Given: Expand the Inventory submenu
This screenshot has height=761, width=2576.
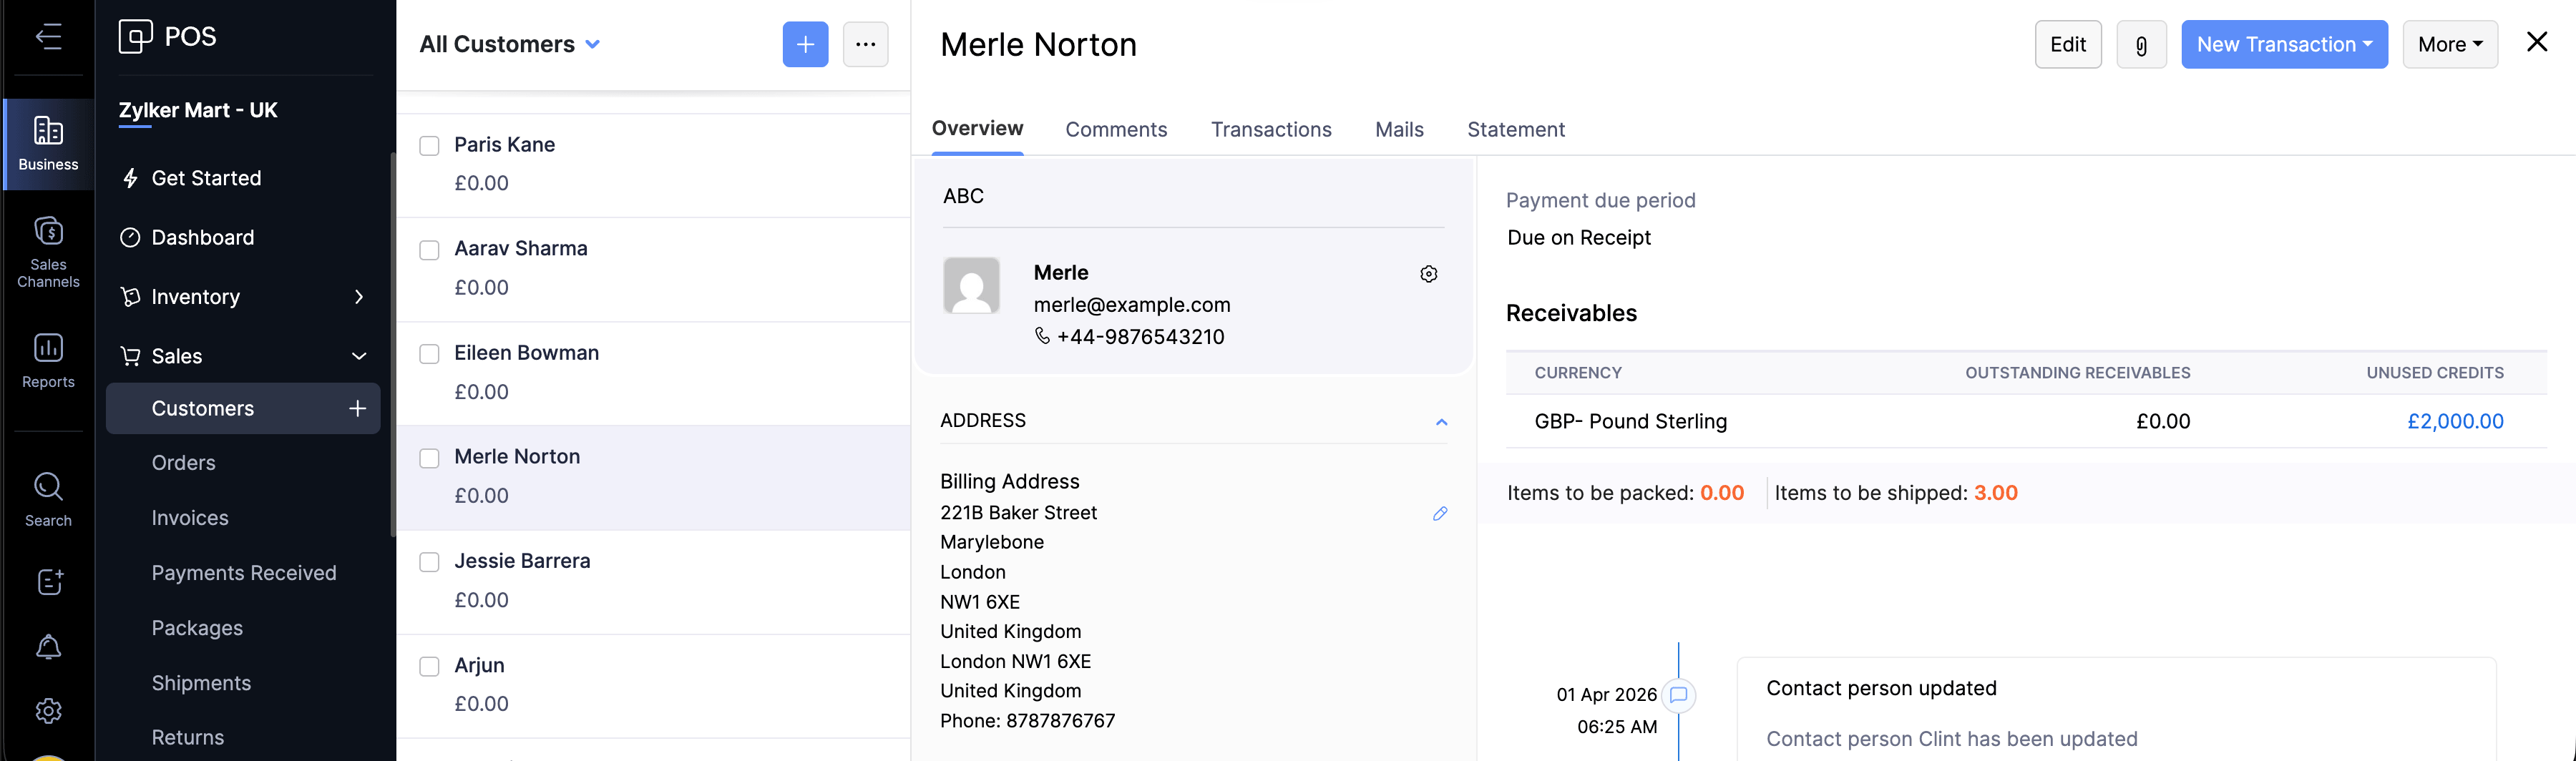Looking at the screenshot, I should coord(359,297).
